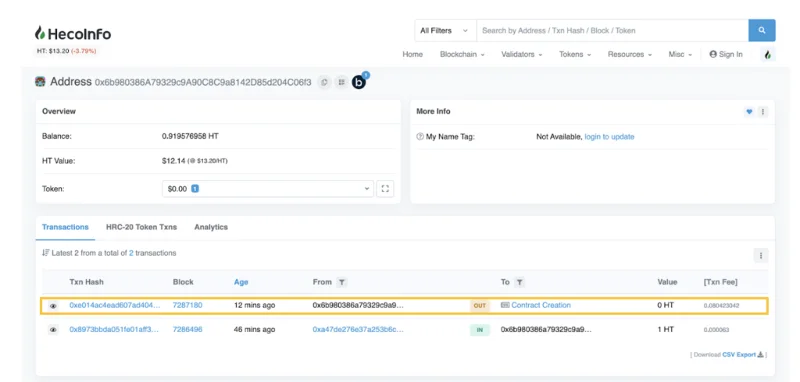Viewport: 800px width, 382px height.
Task: Preview the 0xe014ac4ead607ad404 transaction with eye icon
Action: 53,305
